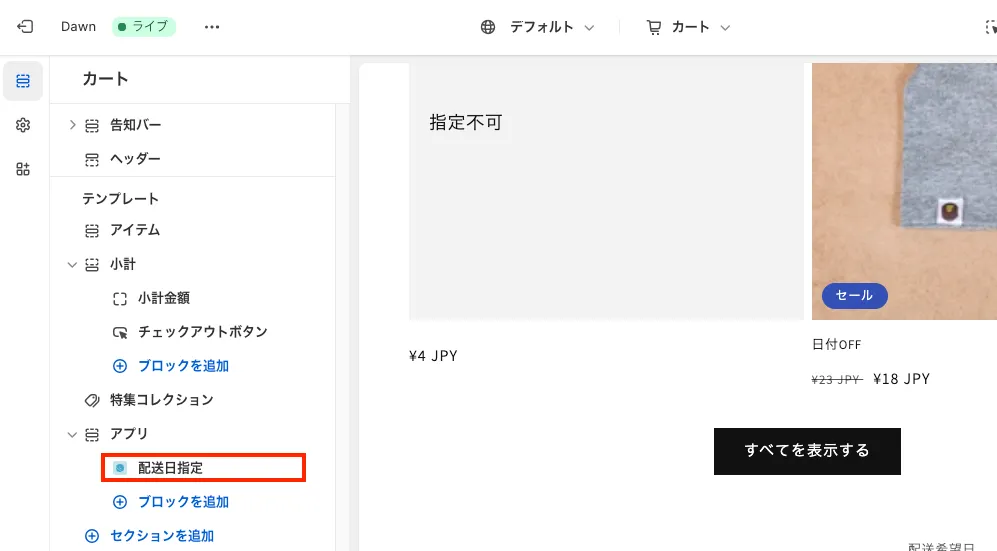The width and height of the screenshot is (997, 551).
Task: Select the ヘッダー section
Action: pos(135,159)
